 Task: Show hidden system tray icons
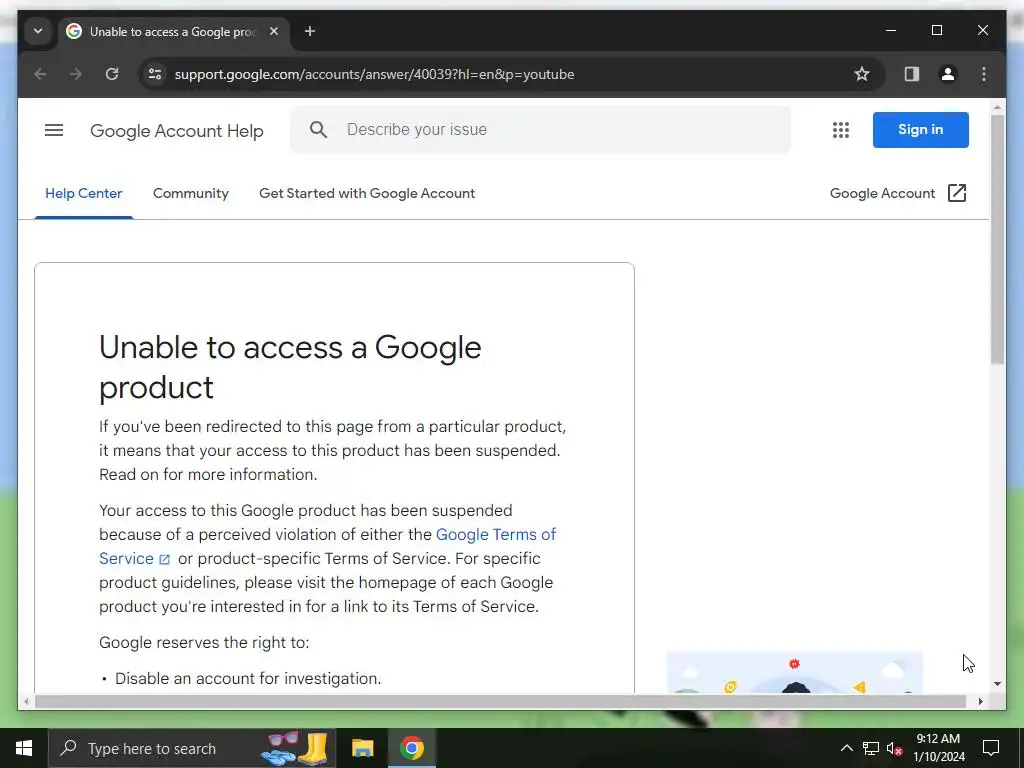point(846,748)
